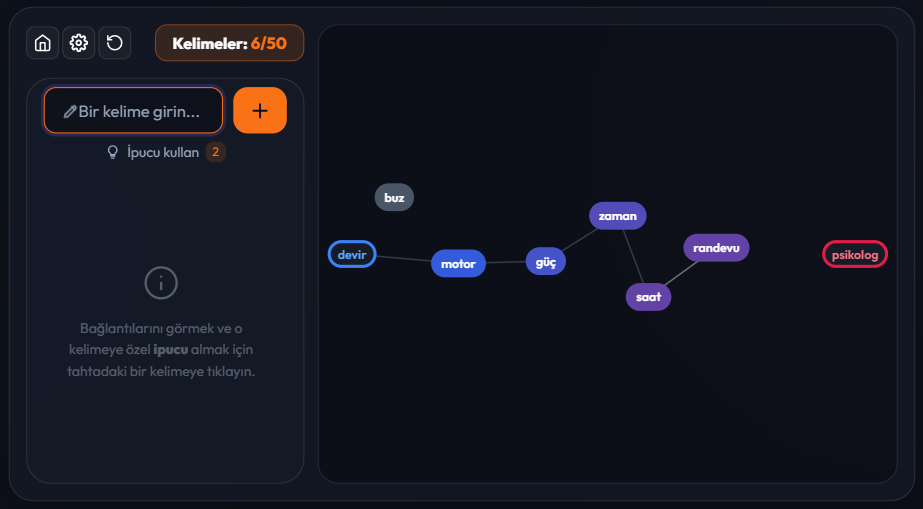
Task: Select the 'psikolog' target node
Action: (x=855, y=254)
